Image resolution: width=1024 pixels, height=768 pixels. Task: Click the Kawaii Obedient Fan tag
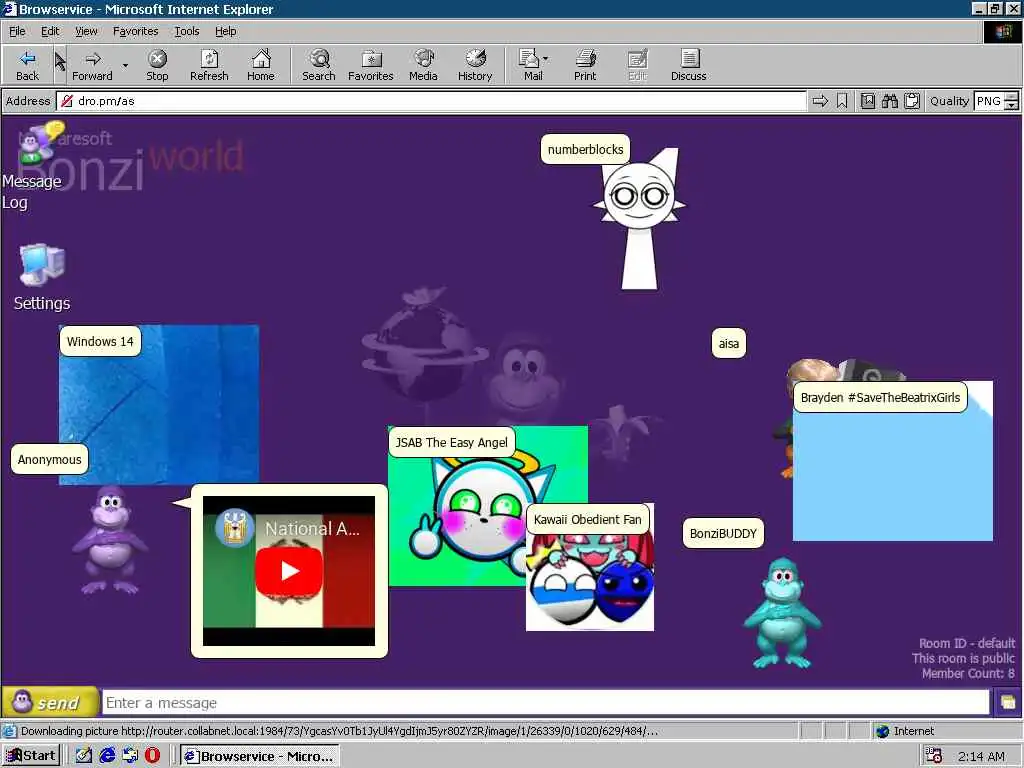(588, 520)
